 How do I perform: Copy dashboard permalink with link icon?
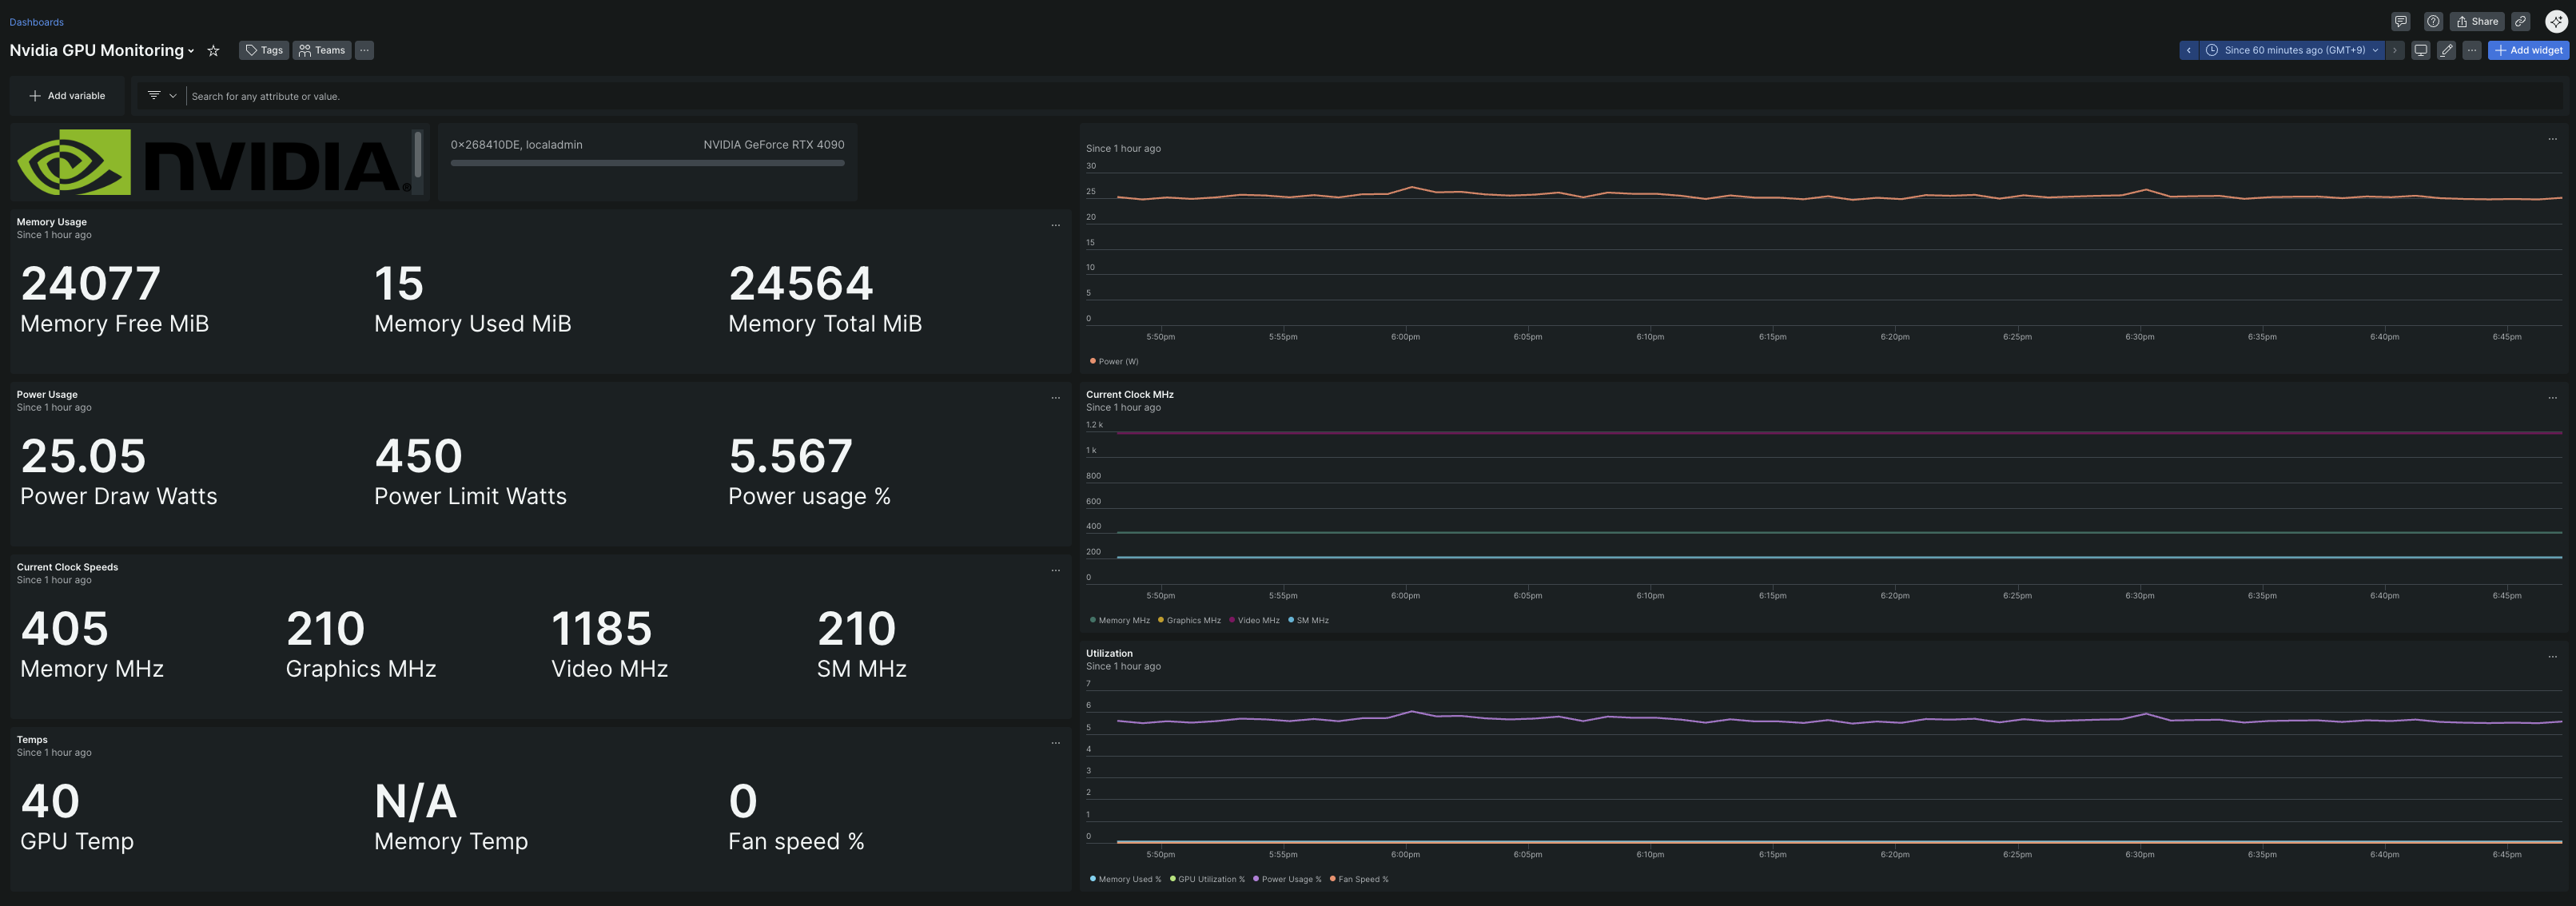point(2521,21)
